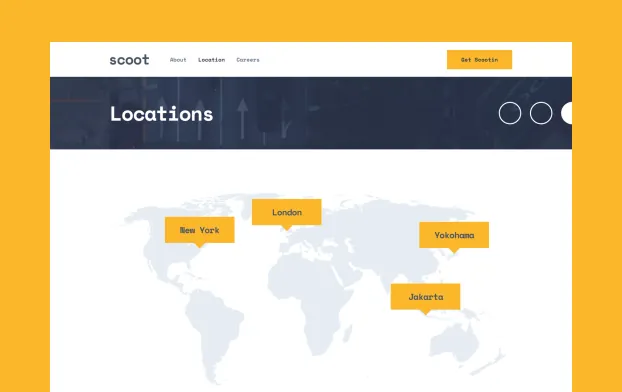The width and height of the screenshot is (622, 392).
Task: Open the Careers nav link
Action: 248,60
